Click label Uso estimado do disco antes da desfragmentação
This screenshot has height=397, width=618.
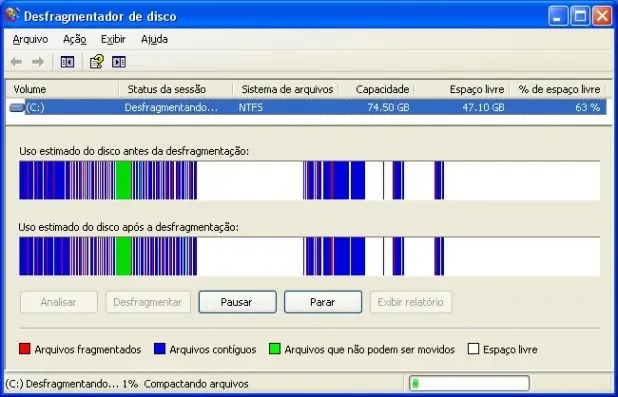[134, 151]
